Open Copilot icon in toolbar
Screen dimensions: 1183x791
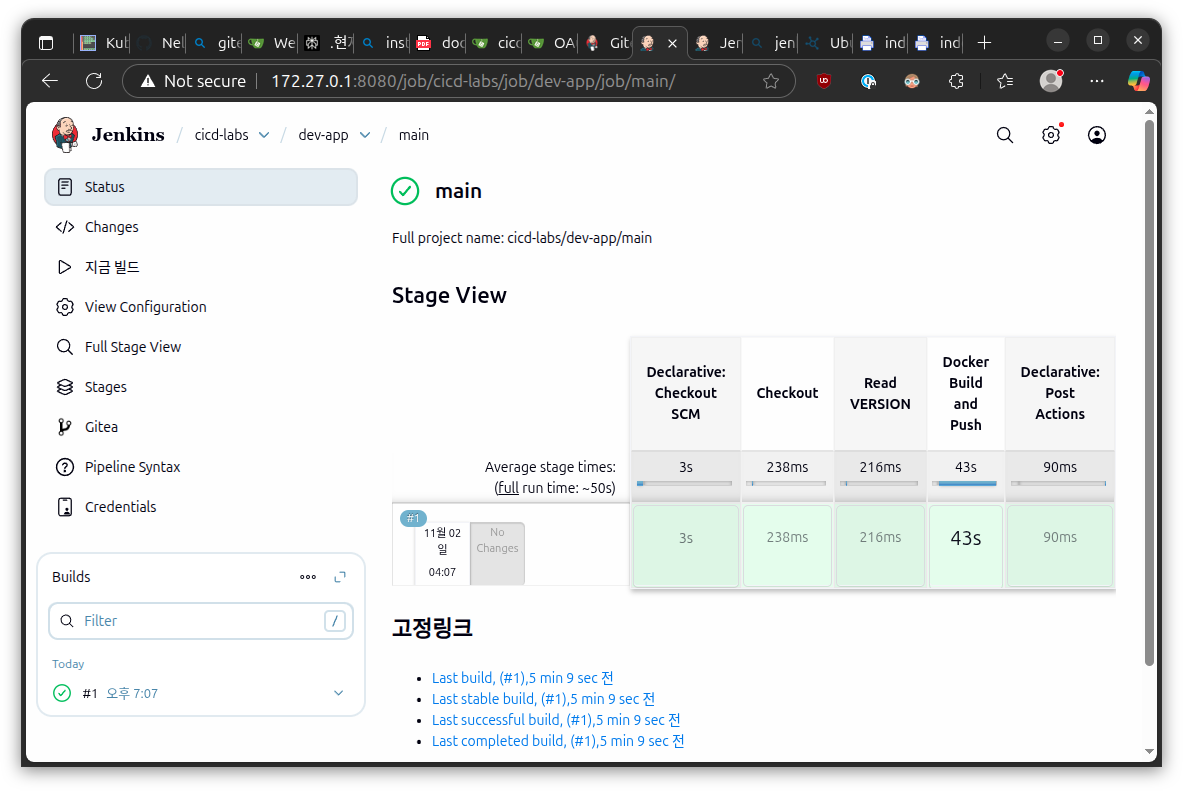pos(1138,81)
